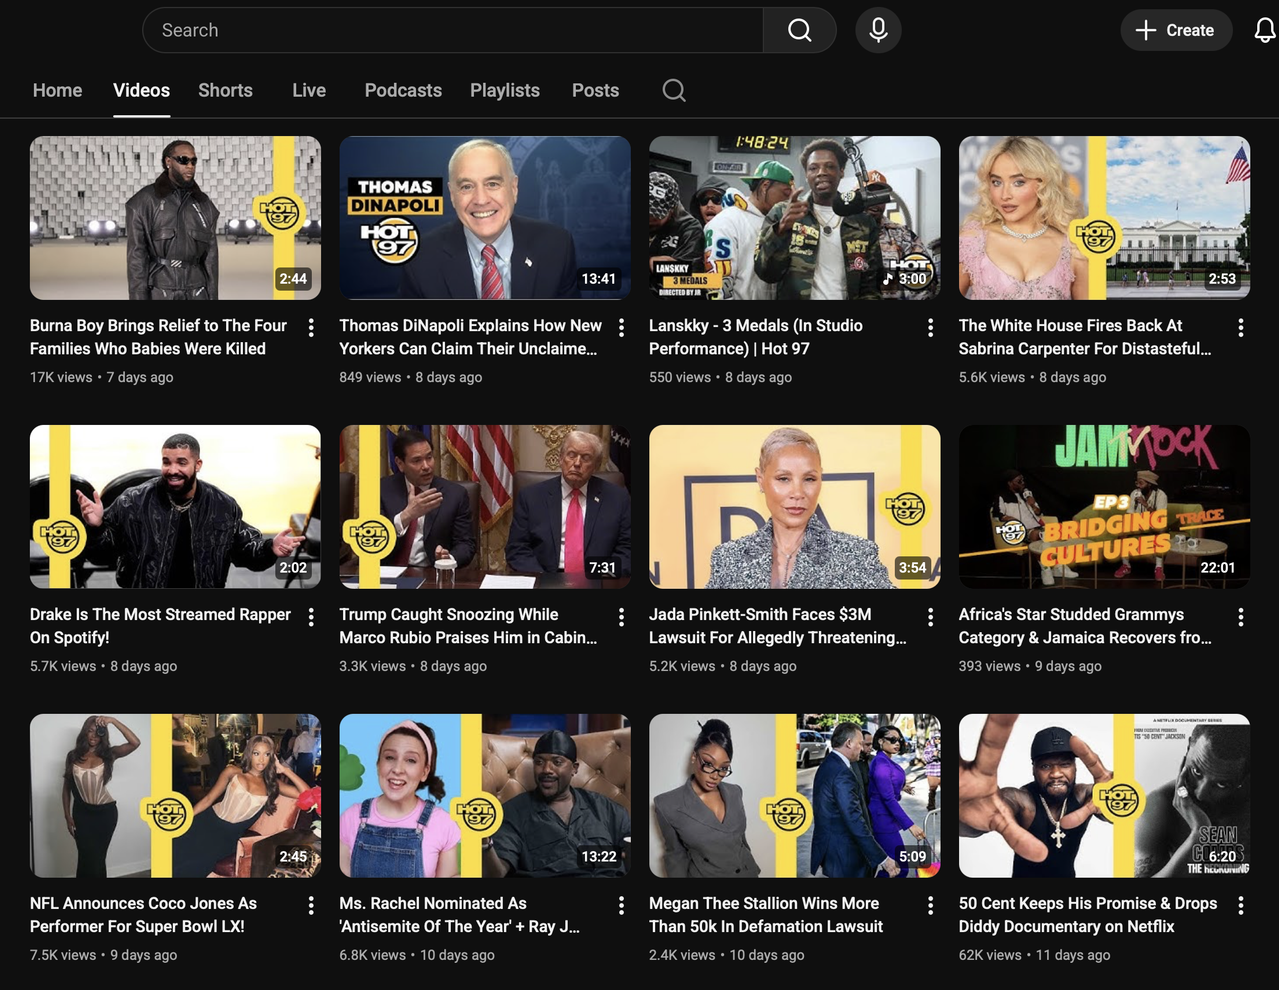This screenshot has width=1279, height=990.
Task: Play the Drake thumbnail video
Action: [x=175, y=507]
